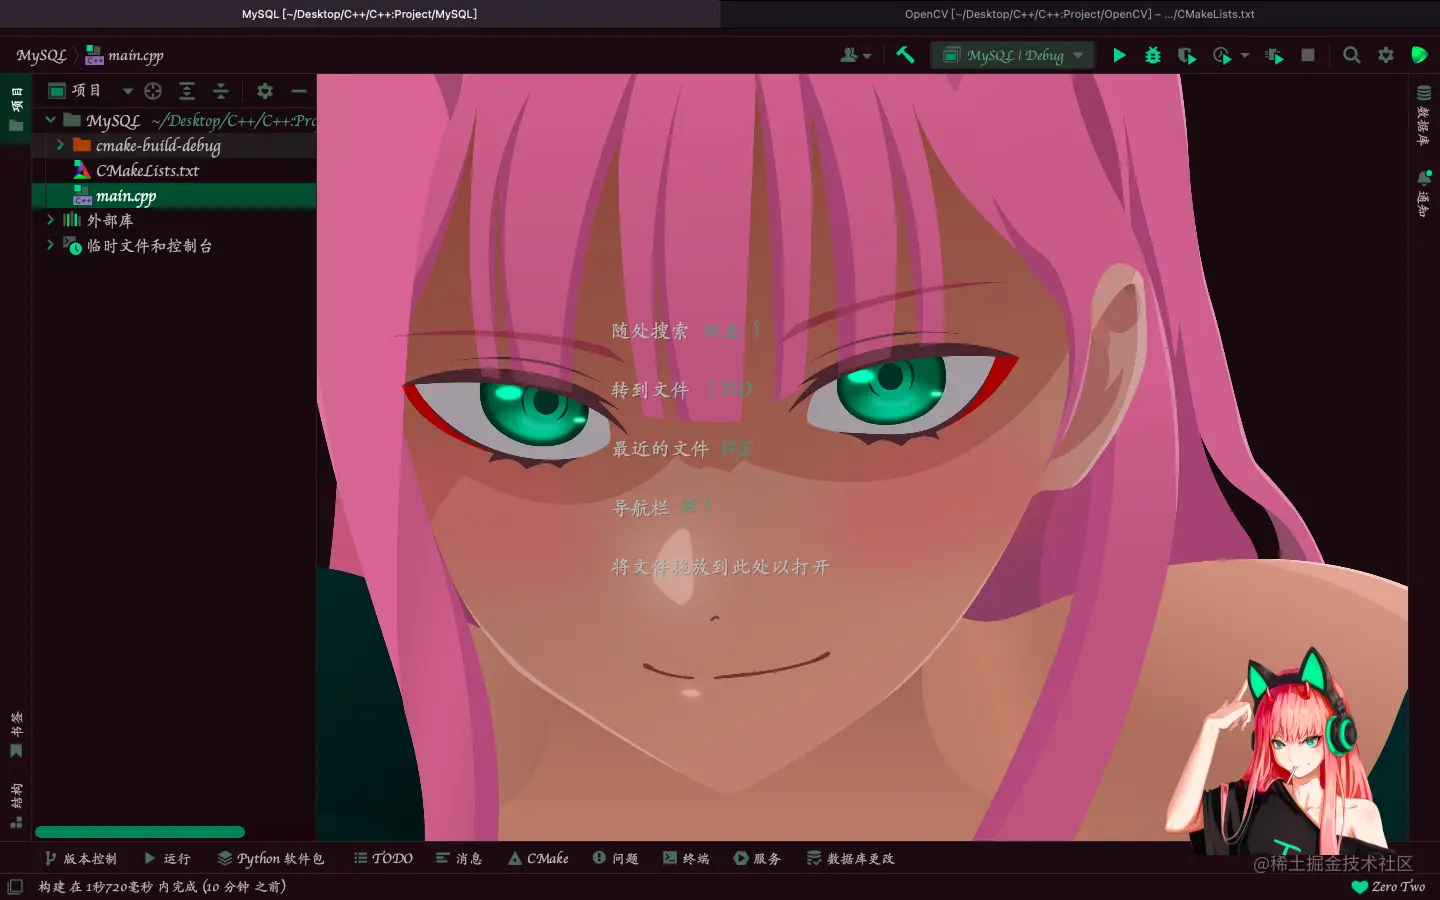
Task: Open the TODO tool window
Action: click(383, 858)
